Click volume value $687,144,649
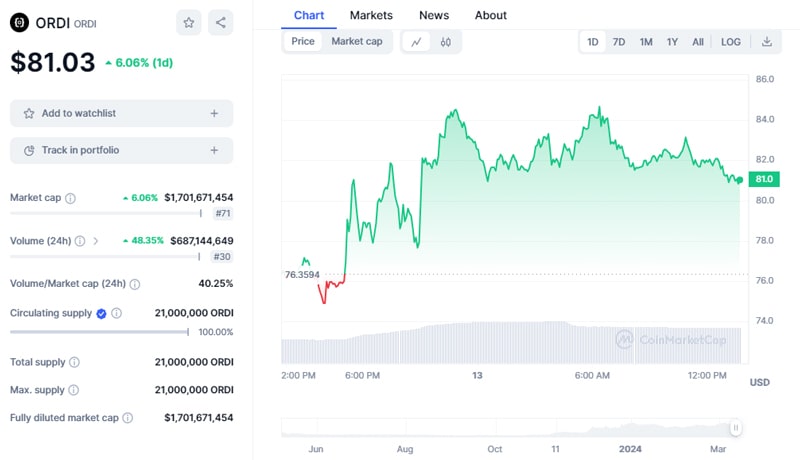 click(x=202, y=241)
